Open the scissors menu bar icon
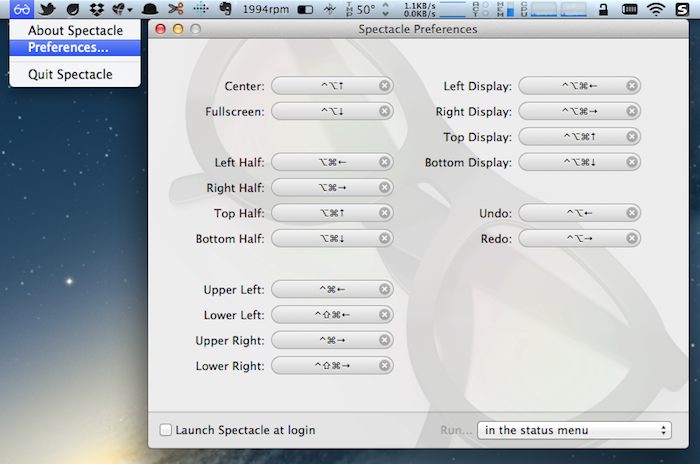 [x=175, y=8]
